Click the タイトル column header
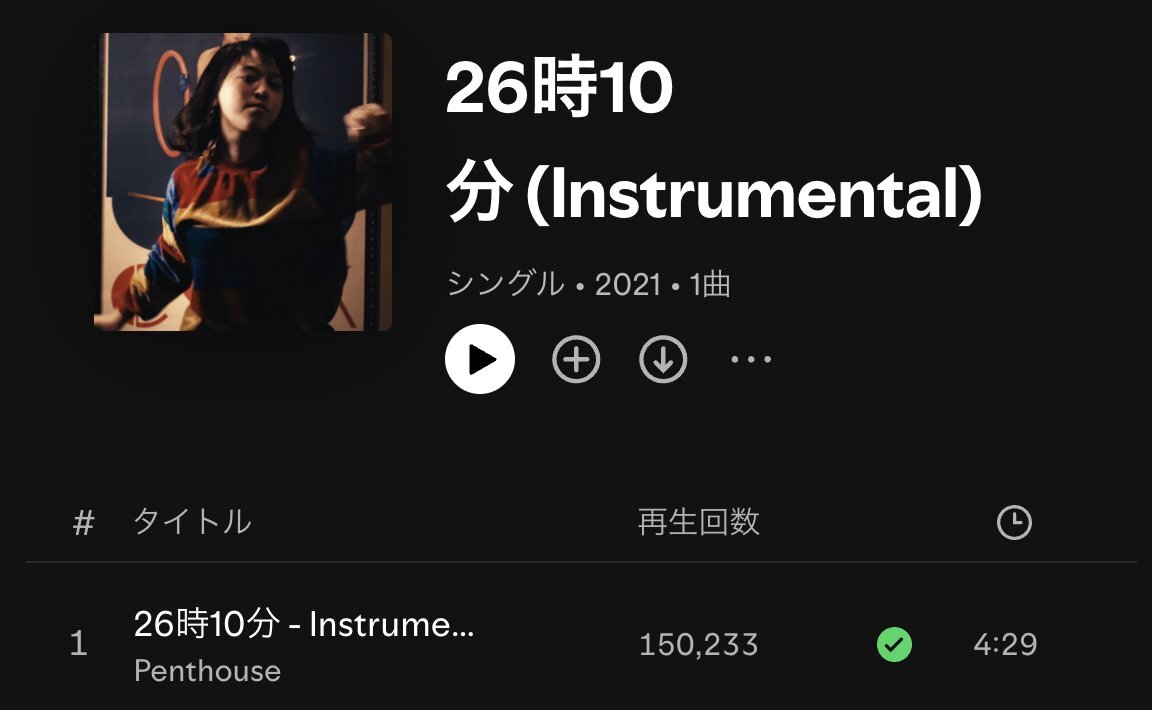This screenshot has height=710, width=1152. tap(192, 522)
